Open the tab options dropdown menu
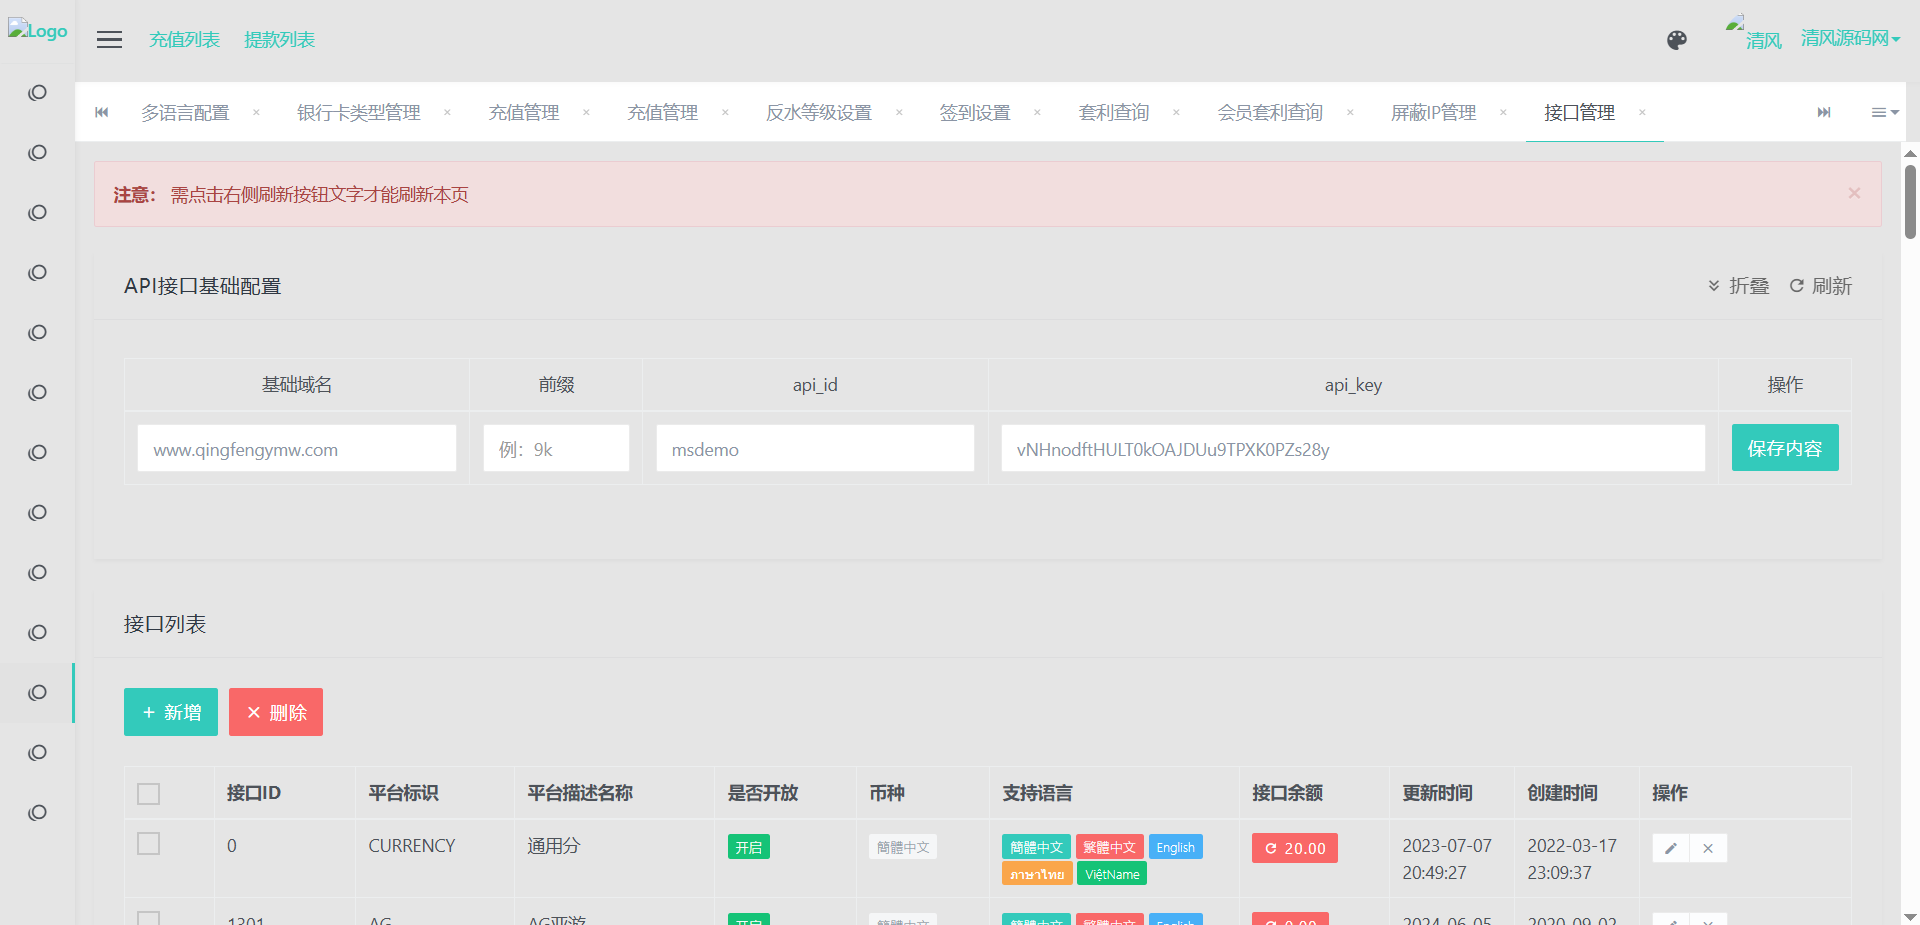Screen dimensions: 1920x925 (x=1885, y=112)
